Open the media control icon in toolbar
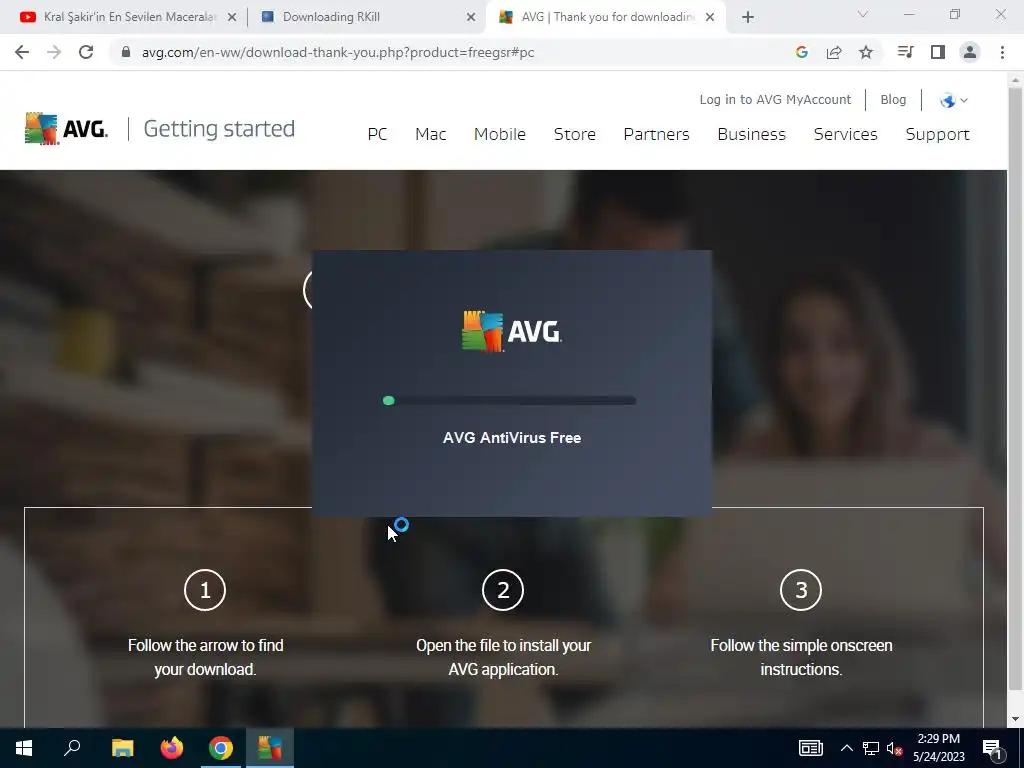 point(905,52)
